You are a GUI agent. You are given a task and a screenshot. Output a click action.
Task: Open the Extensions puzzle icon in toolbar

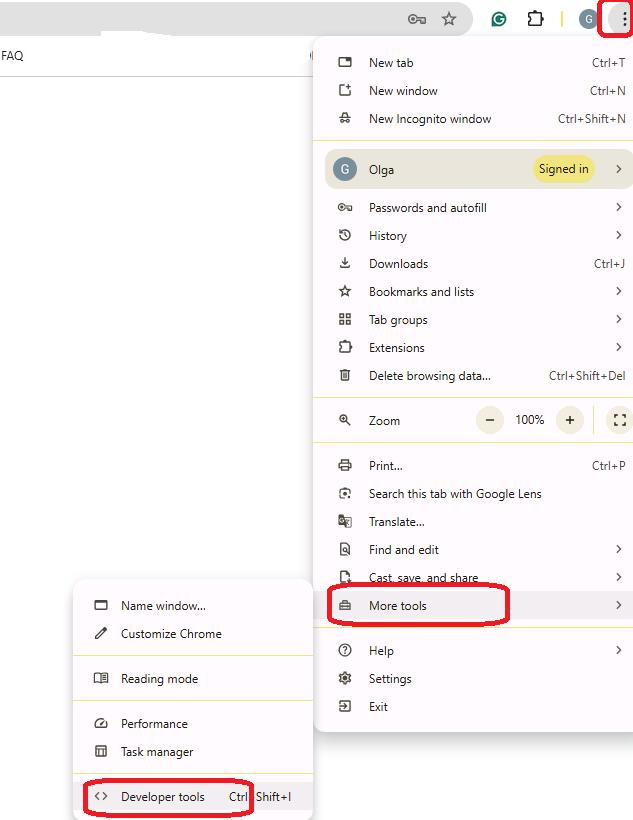tap(535, 19)
